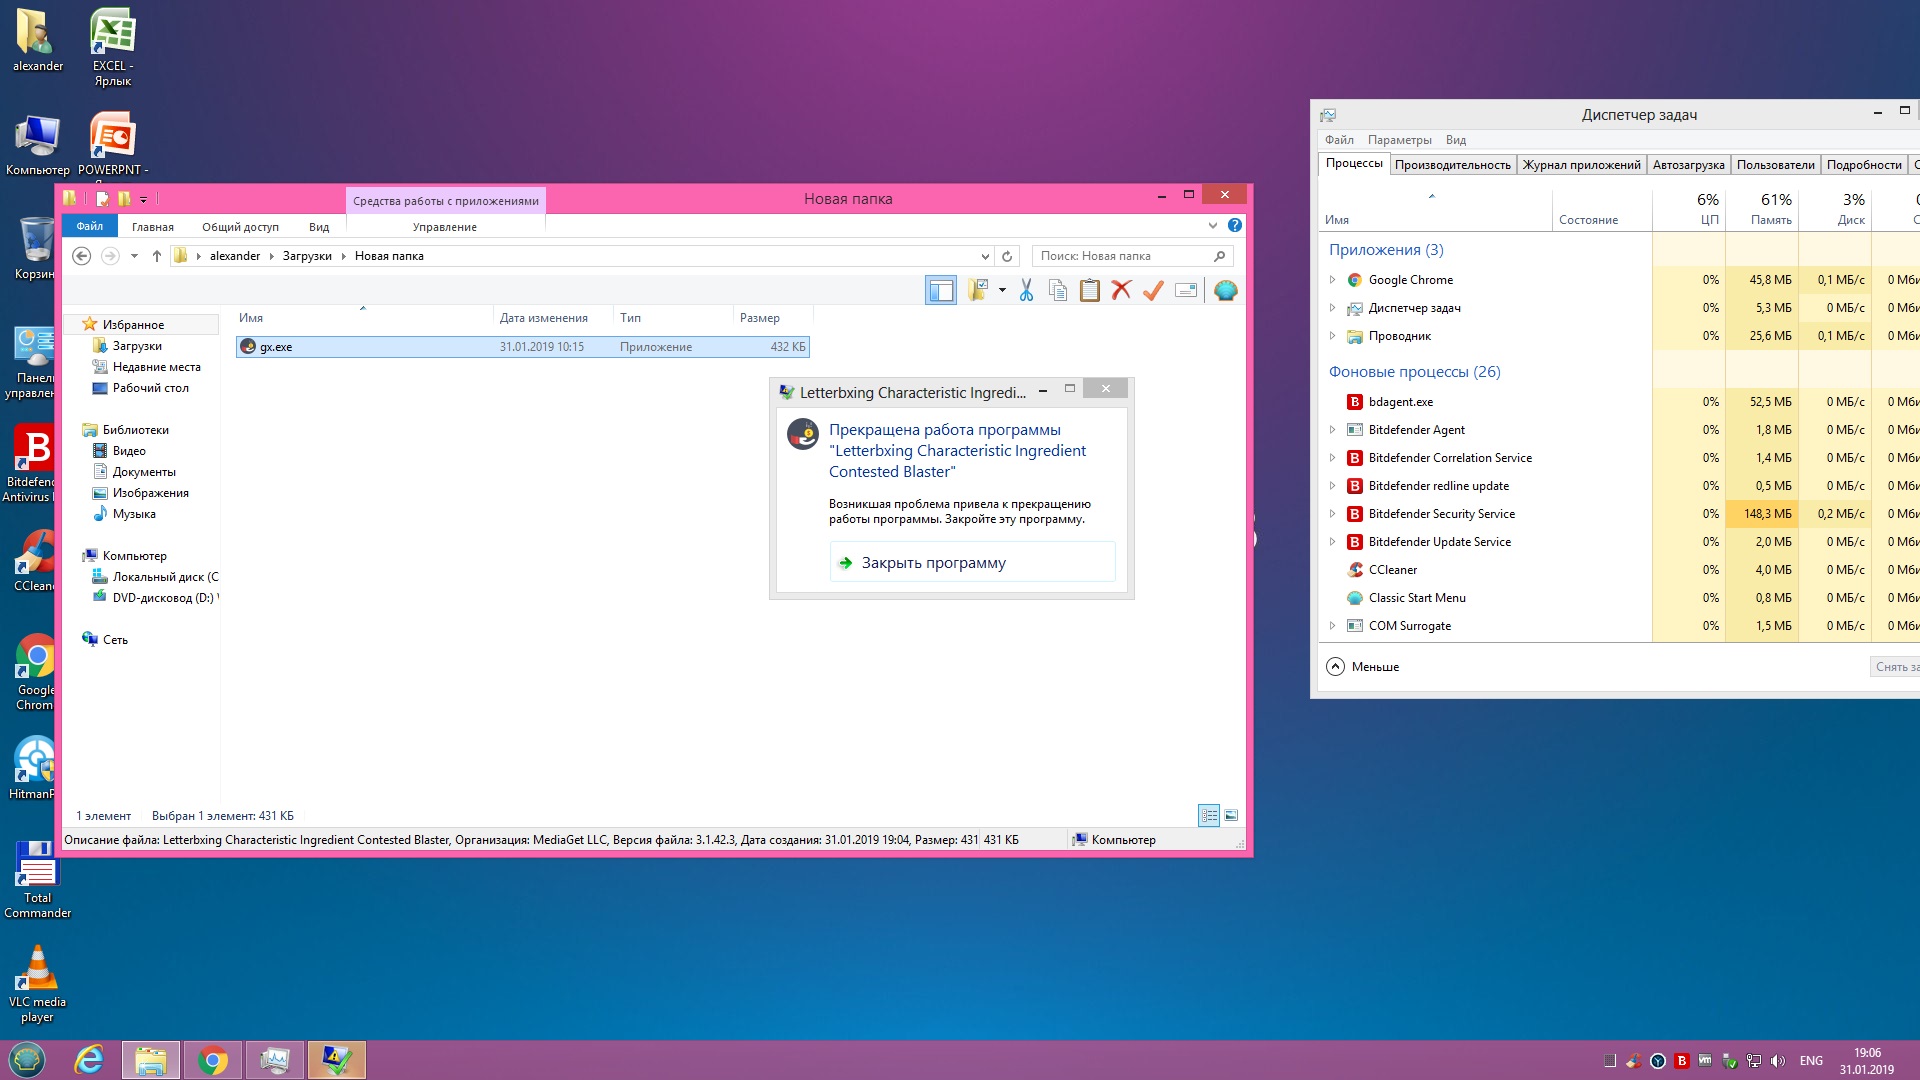Toggle the navigation pane button in toolbar
Screen dimensions: 1920x1080
click(x=940, y=291)
